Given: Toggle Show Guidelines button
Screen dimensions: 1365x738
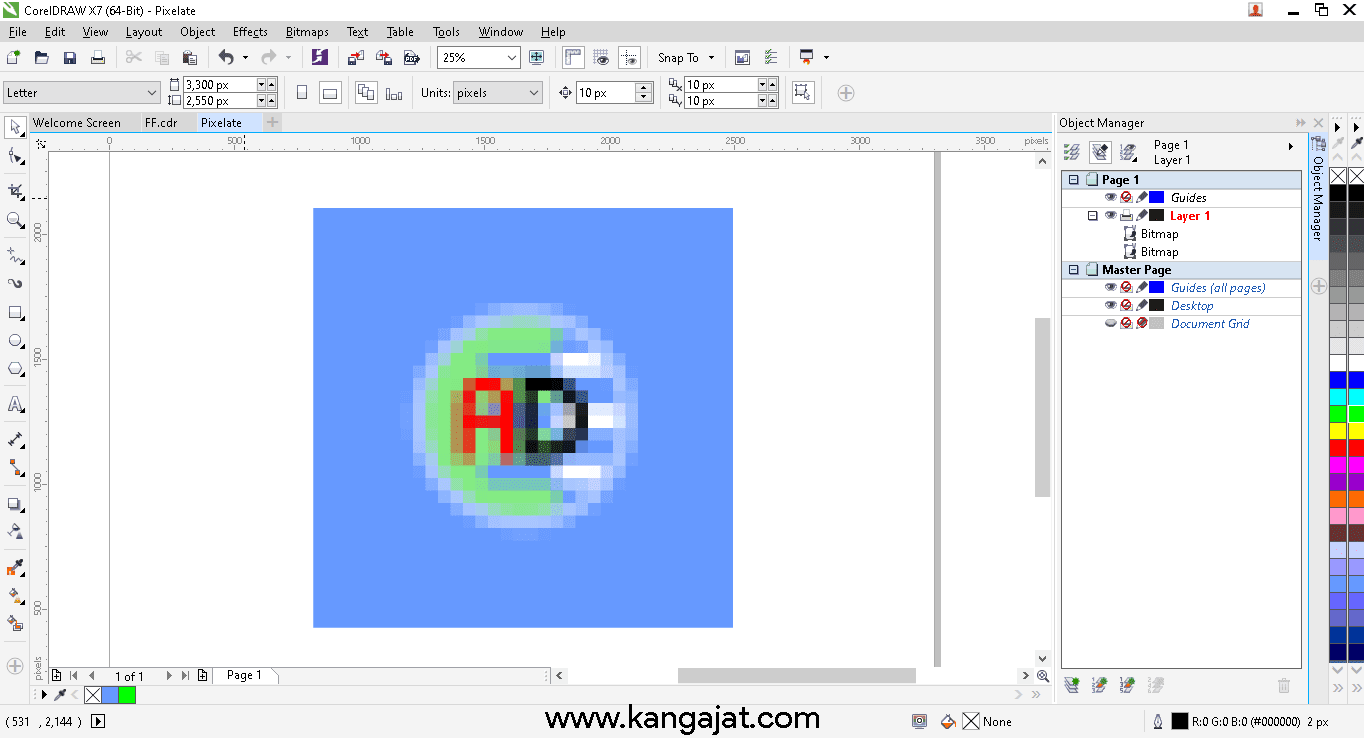Looking at the screenshot, I should [629, 58].
